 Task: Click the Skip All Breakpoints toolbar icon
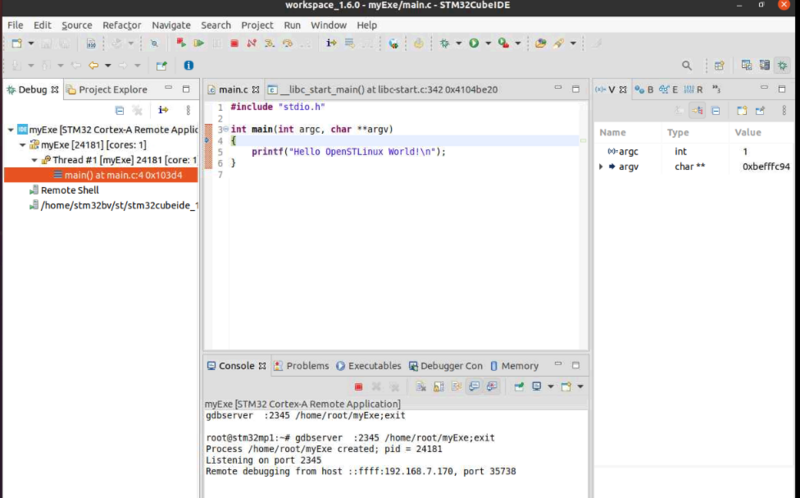tap(154, 43)
